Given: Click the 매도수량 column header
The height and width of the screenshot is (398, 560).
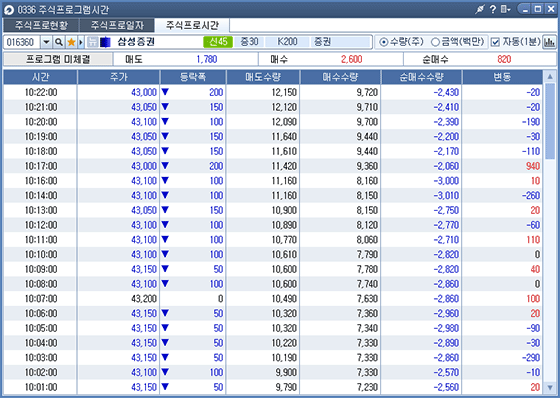Looking at the screenshot, I should pos(263,77).
